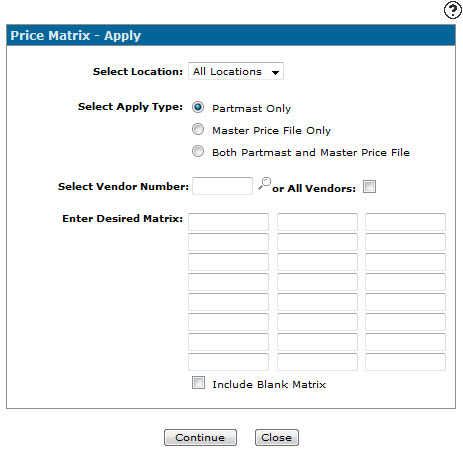The width and height of the screenshot is (463, 452).
Task: Select Both Partmast and Master Price File
Action: [198, 151]
